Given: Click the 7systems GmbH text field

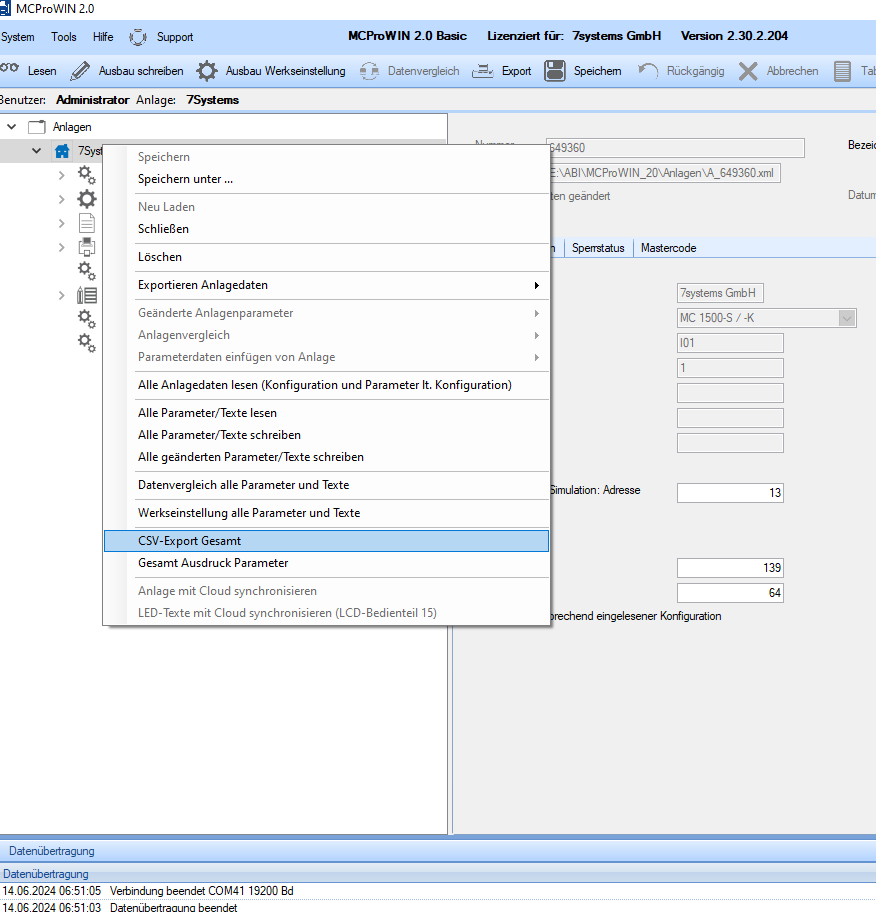Looking at the screenshot, I should click(x=720, y=293).
